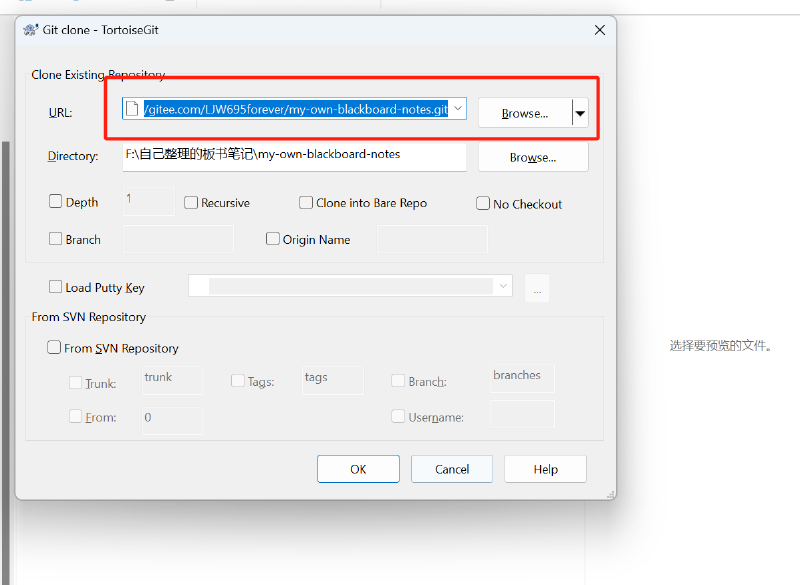The width and height of the screenshot is (800, 585).
Task: Click the 'Git clone - TortoiseGit' title text
Action: tap(101, 30)
